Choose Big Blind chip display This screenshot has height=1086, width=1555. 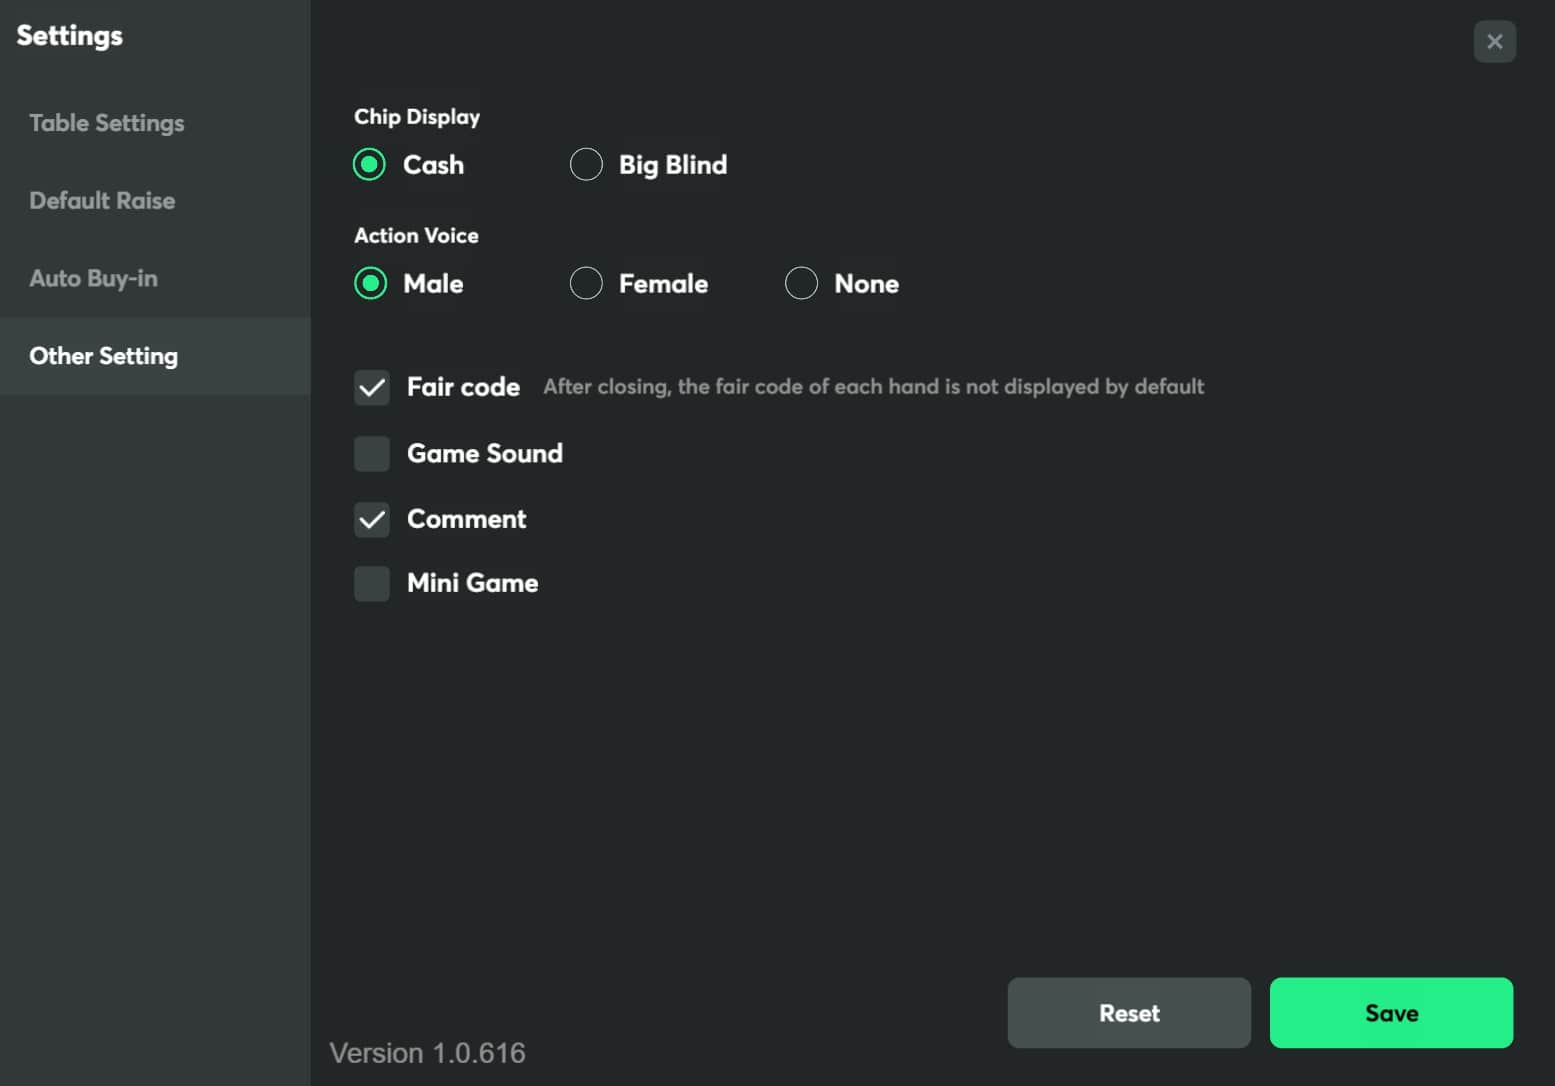pos(586,165)
